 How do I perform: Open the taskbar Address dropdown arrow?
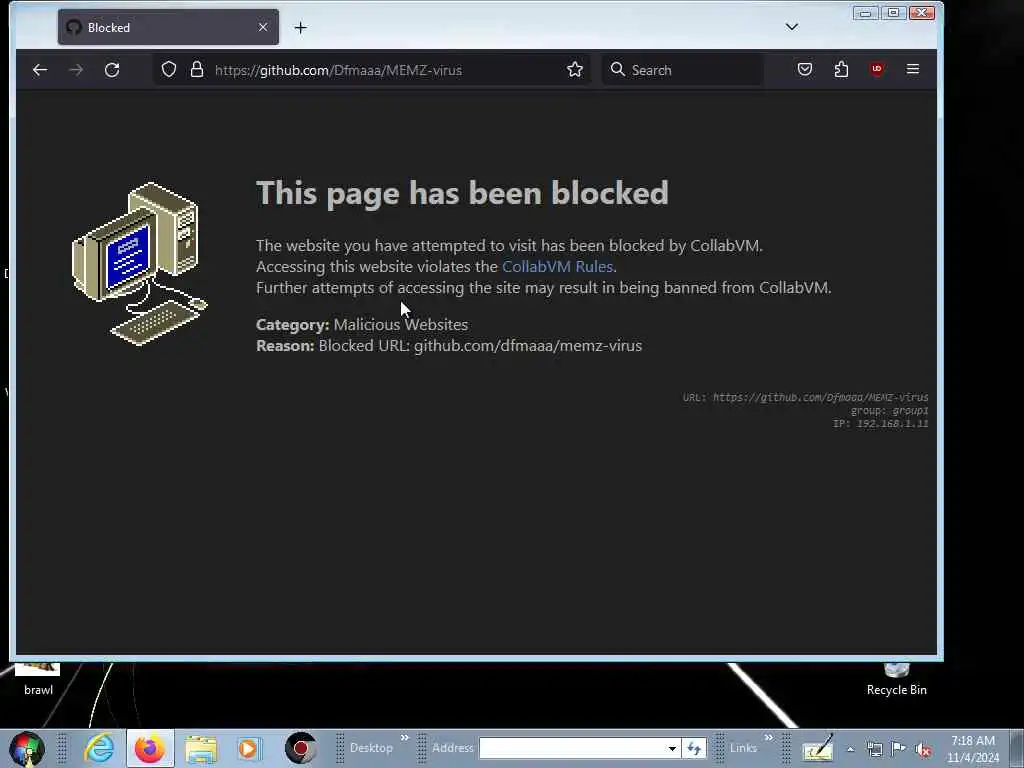[x=671, y=748]
